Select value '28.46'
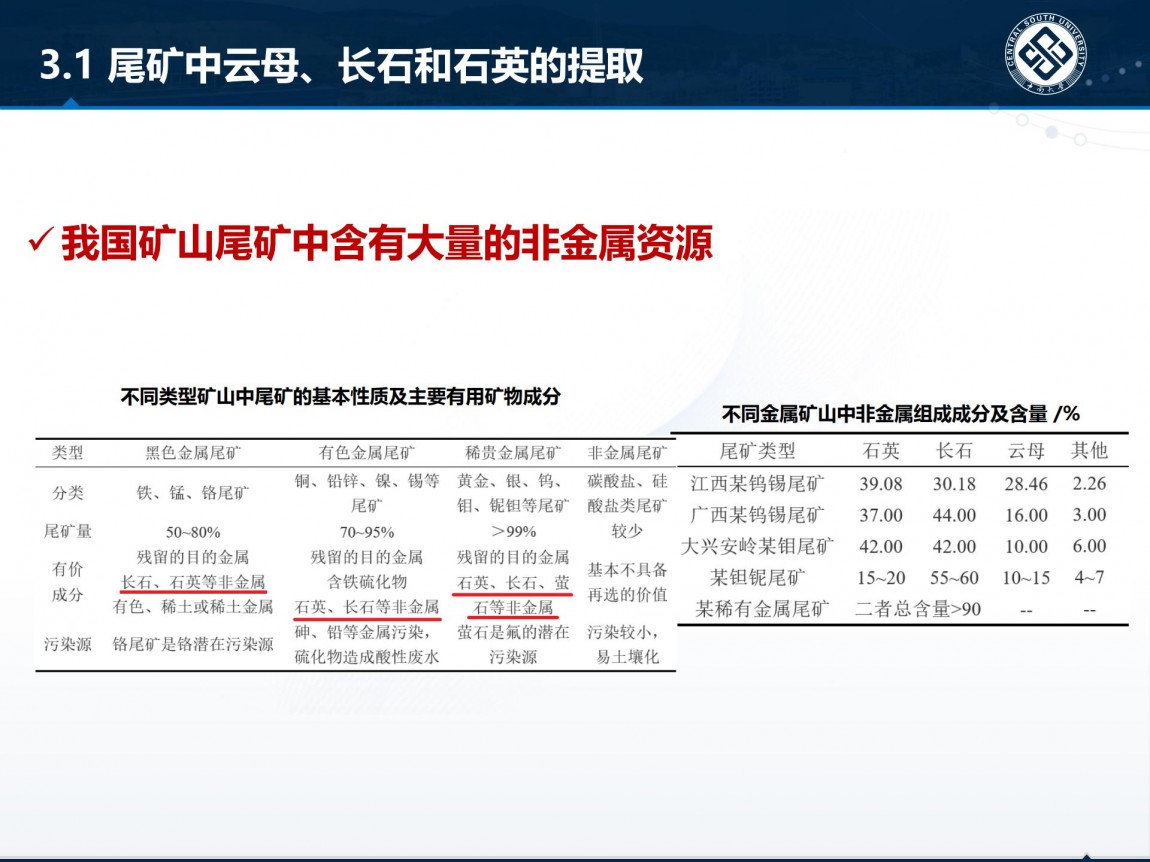Viewport: 1150px width, 862px height. pyautogui.click(x=1026, y=484)
